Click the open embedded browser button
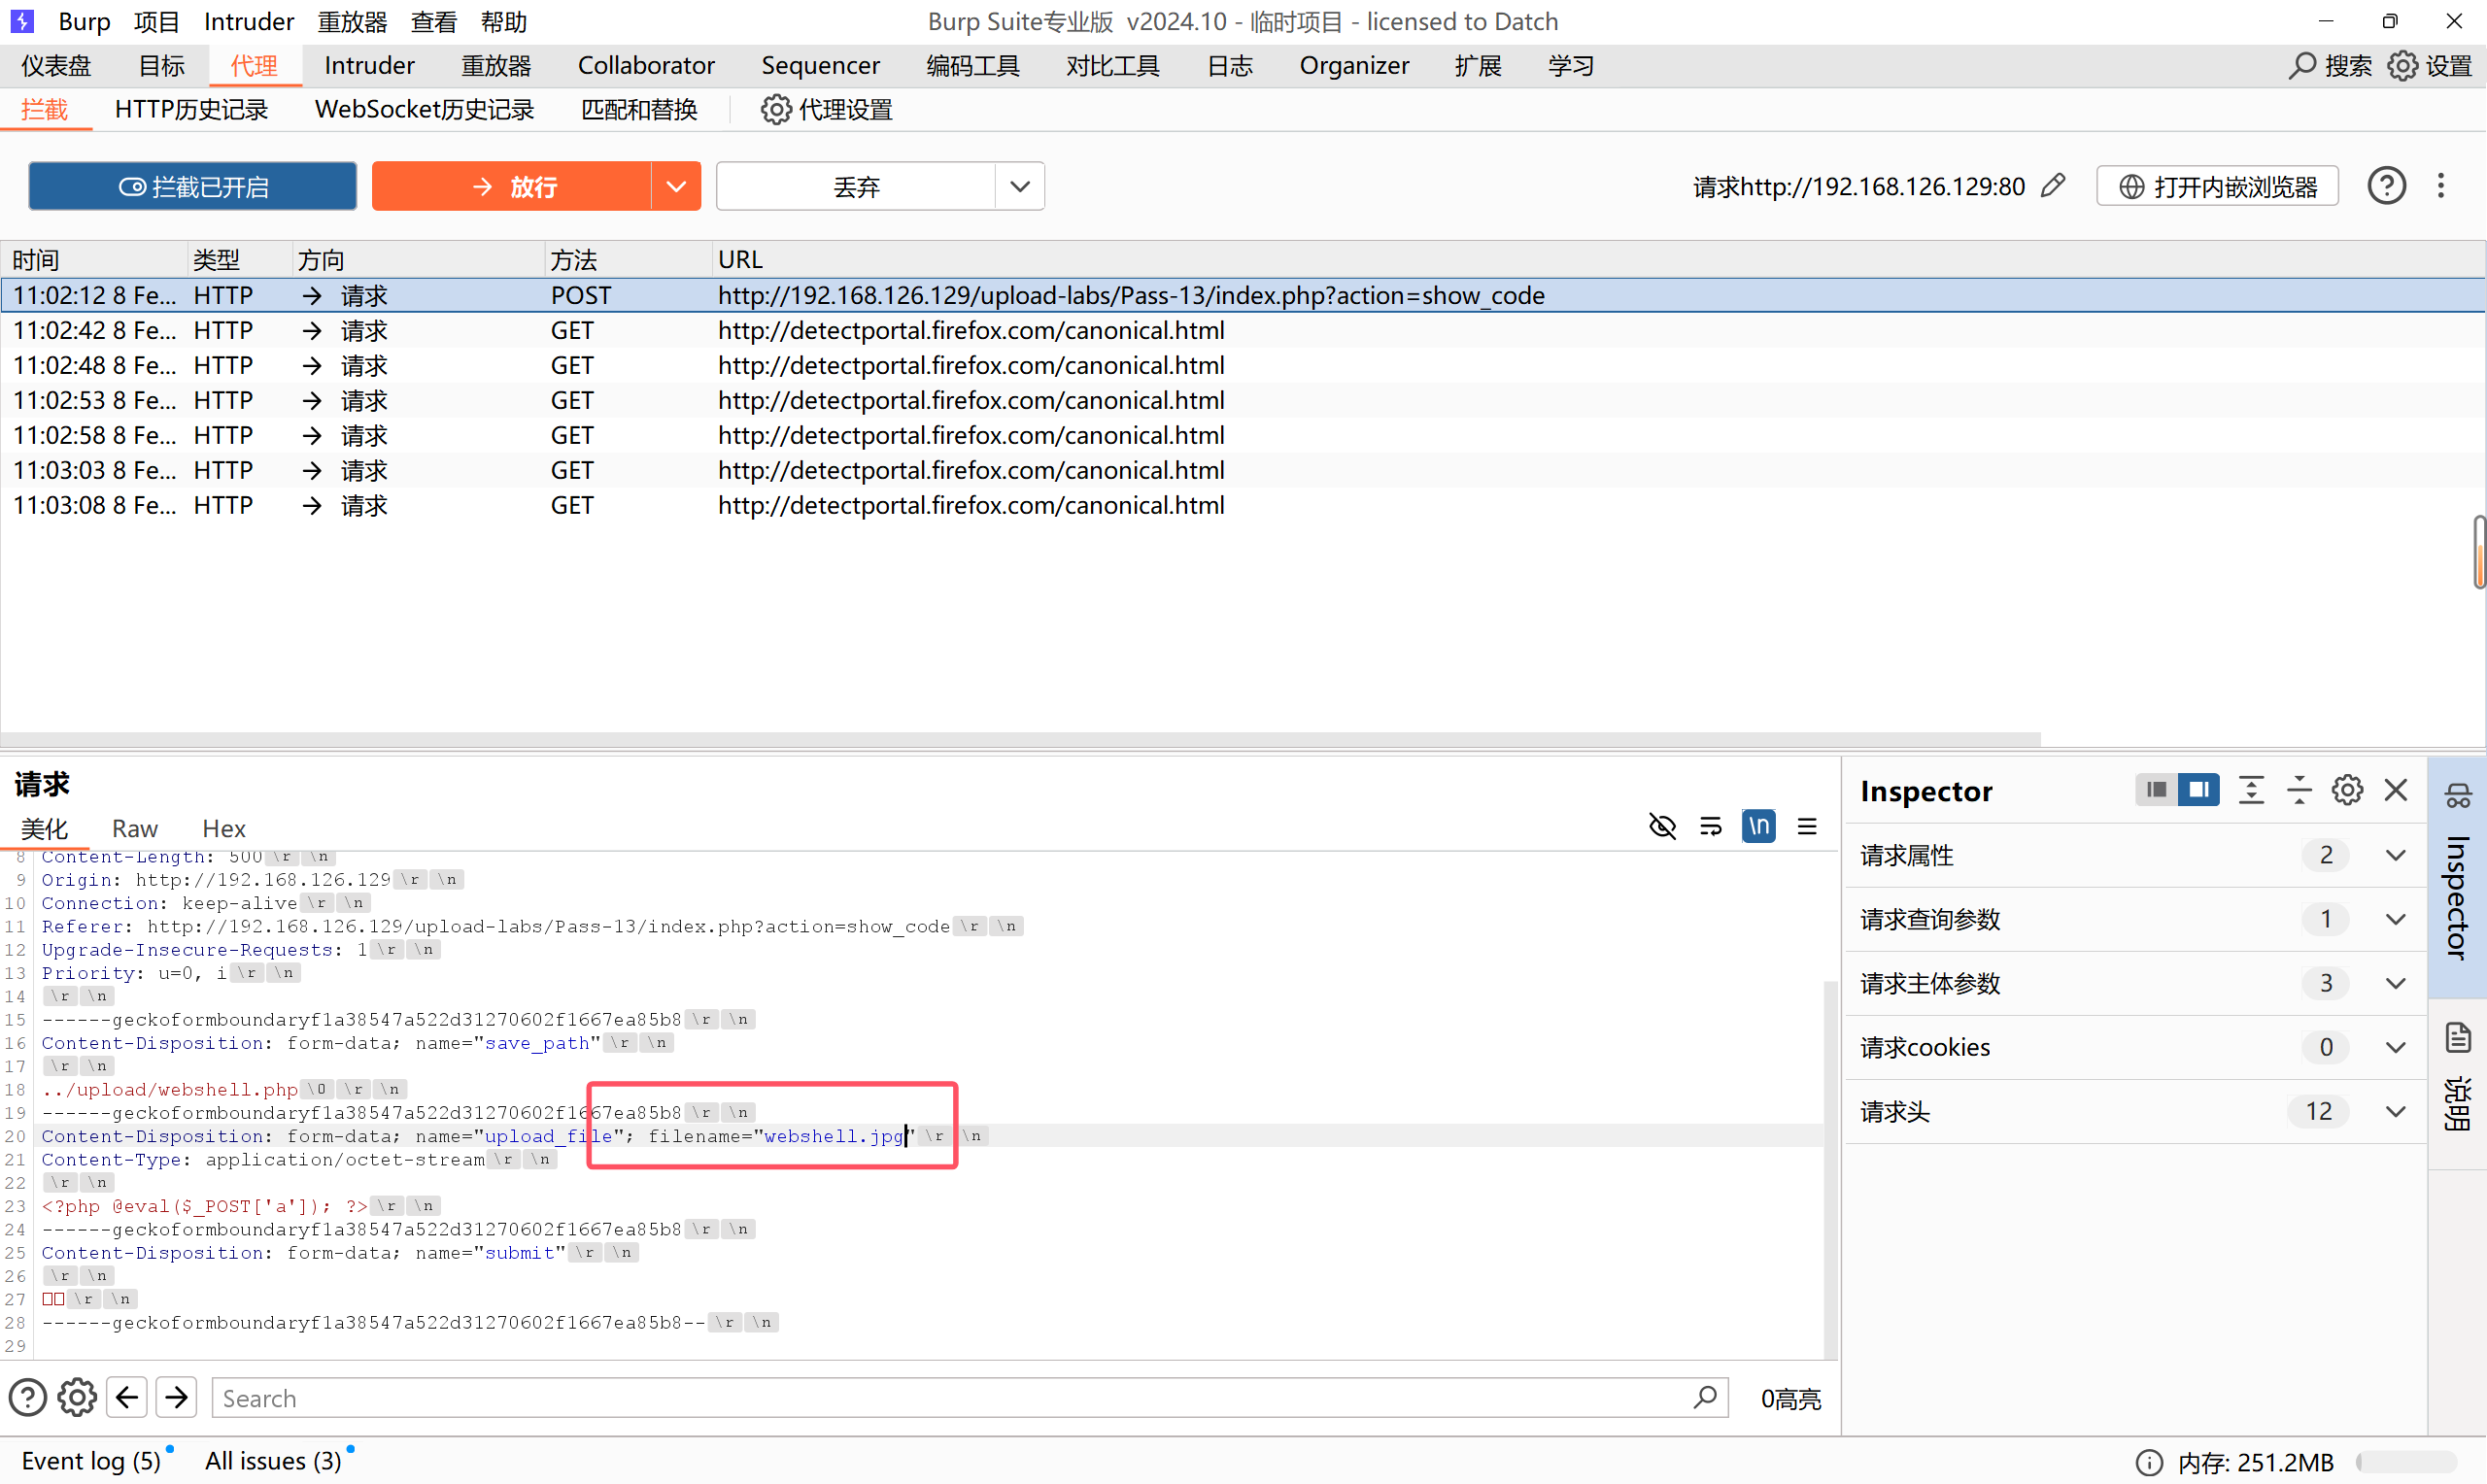Viewport: 2487px width, 1484px height. click(x=2217, y=186)
